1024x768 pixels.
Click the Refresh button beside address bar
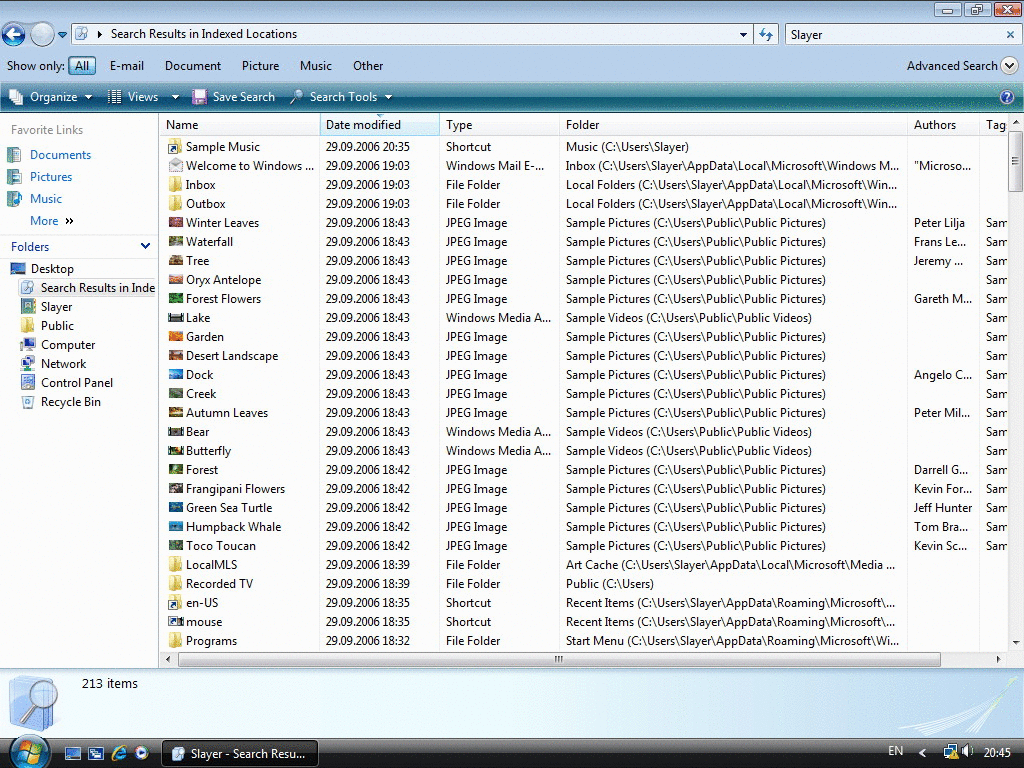point(765,34)
